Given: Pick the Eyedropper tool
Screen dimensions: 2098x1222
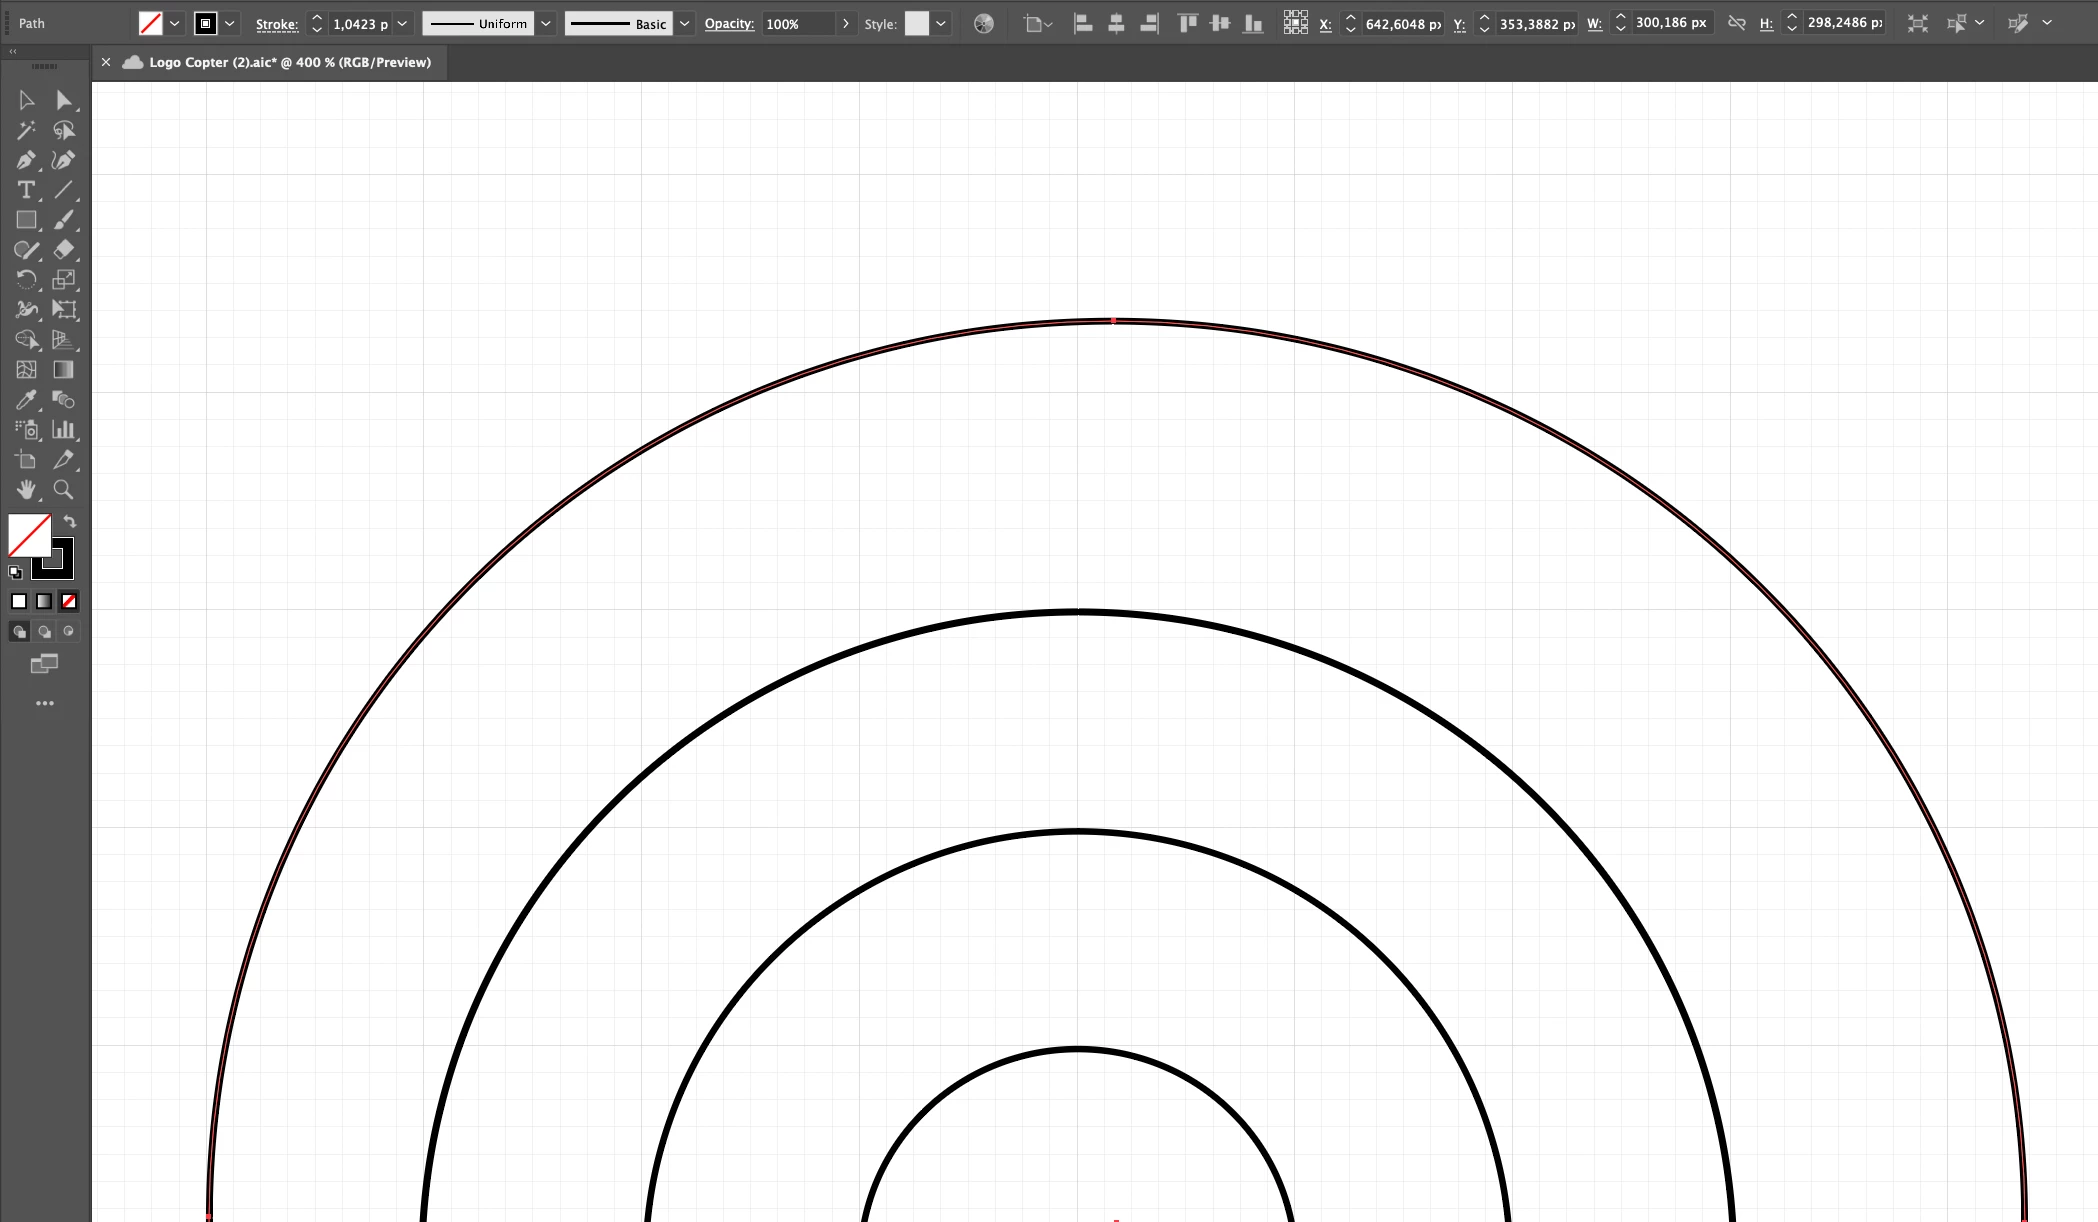Looking at the screenshot, I should pyautogui.click(x=26, y=400).
